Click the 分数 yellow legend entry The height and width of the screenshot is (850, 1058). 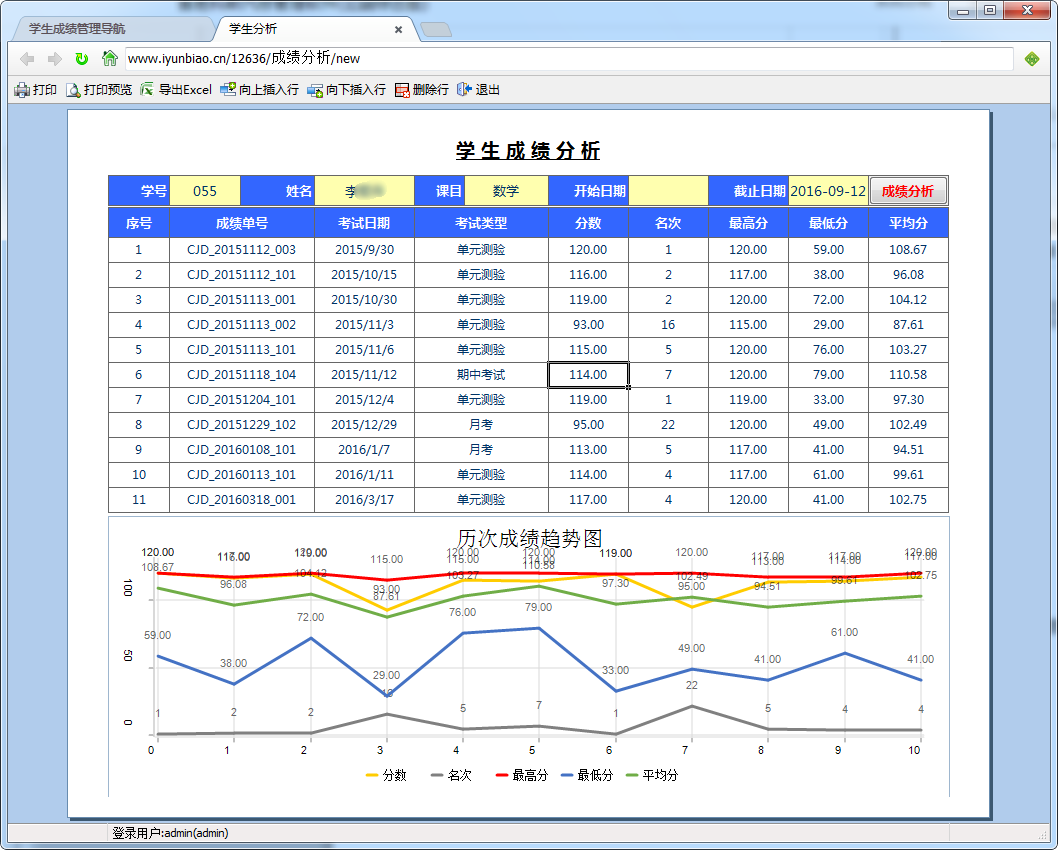[387, 775]
